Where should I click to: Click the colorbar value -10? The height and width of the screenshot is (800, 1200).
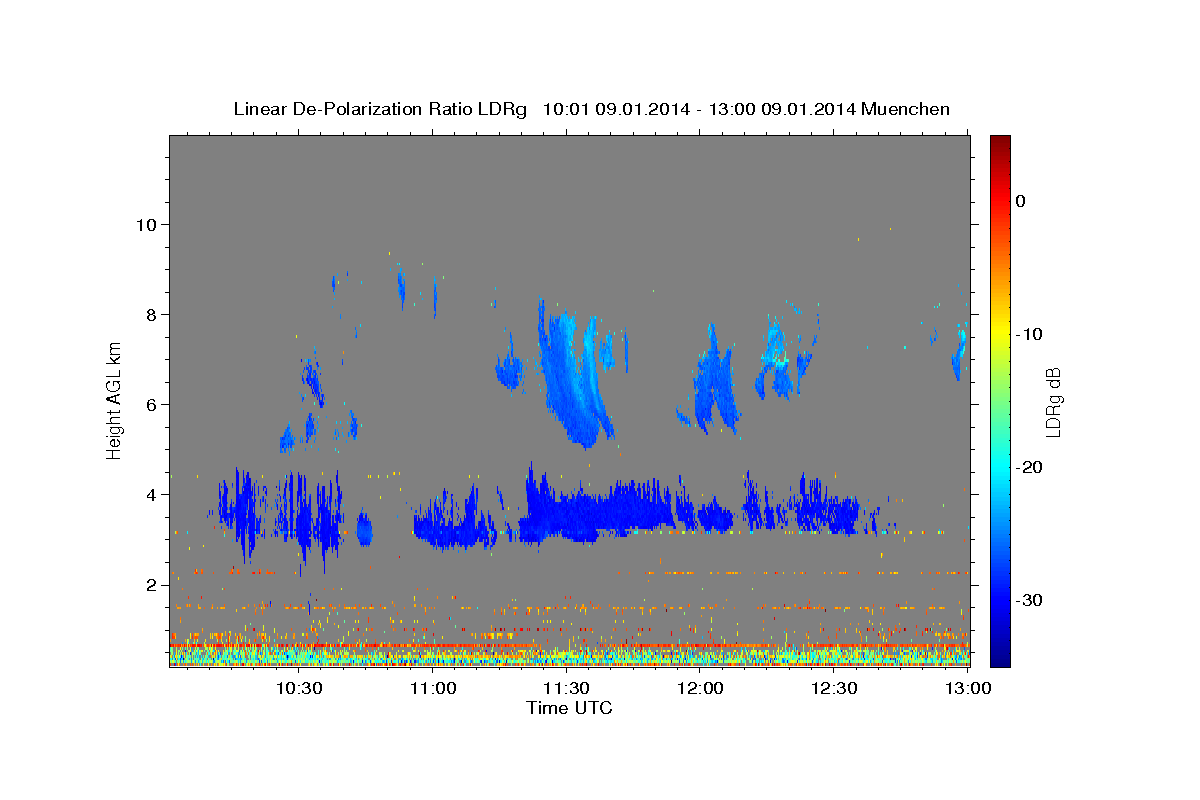coord(1029,334)
